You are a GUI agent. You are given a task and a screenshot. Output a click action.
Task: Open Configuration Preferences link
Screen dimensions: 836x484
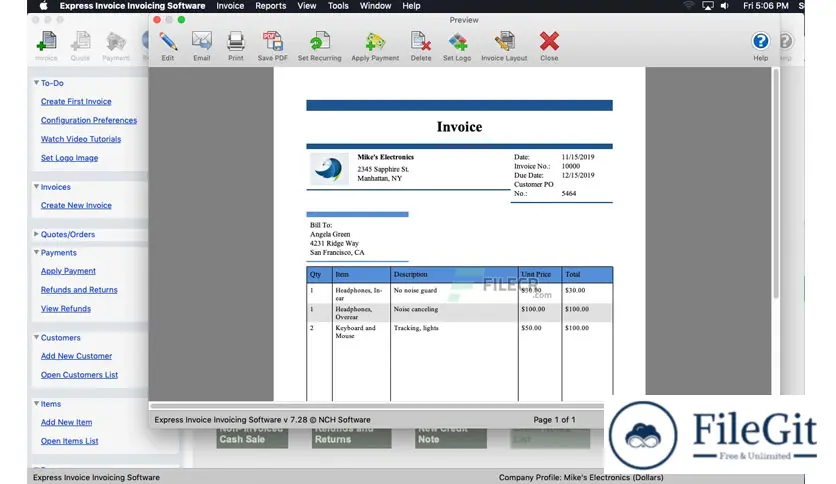point(89,120)
